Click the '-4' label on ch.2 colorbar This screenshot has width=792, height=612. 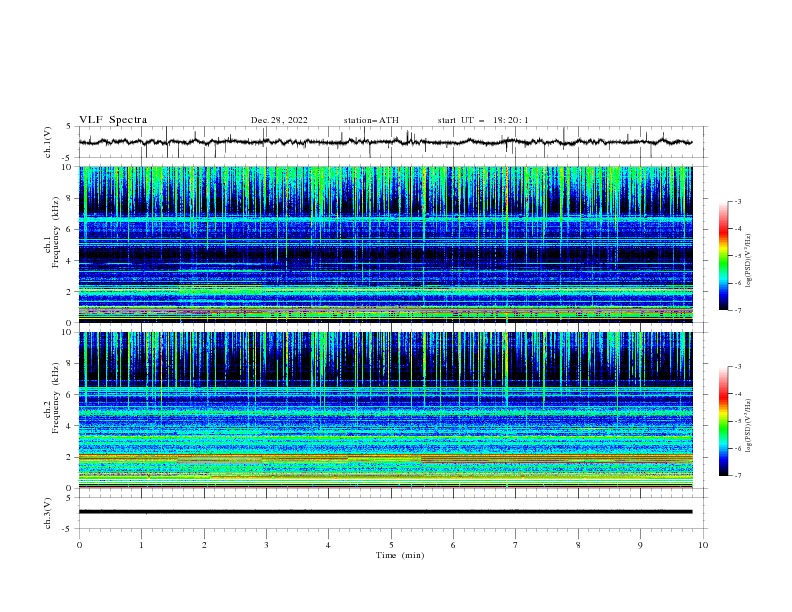(737, 394)
